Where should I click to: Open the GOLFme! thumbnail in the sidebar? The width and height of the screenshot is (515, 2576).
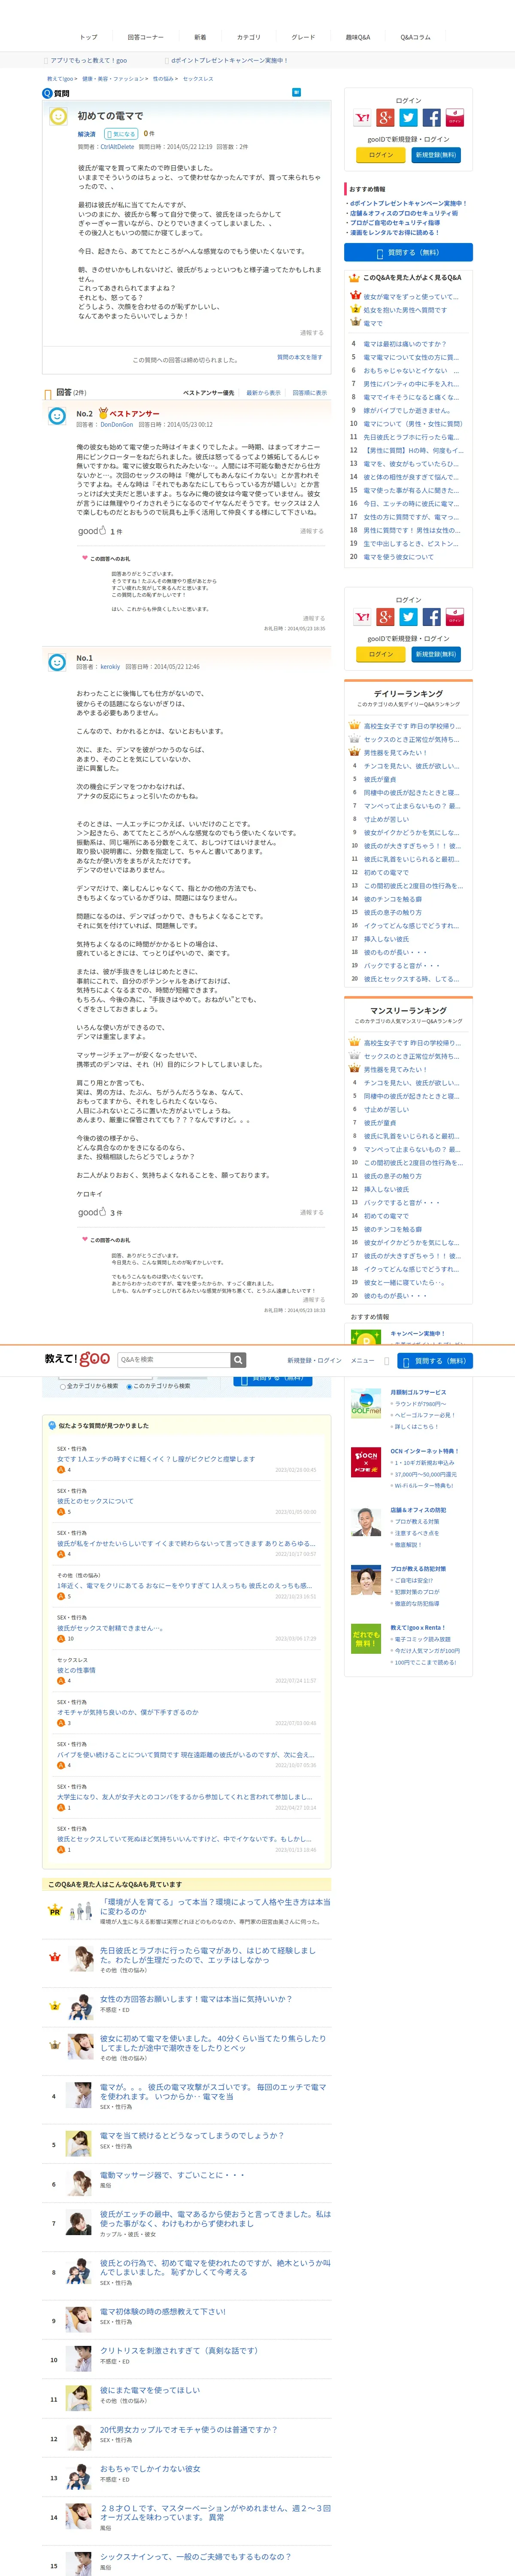coord(366,1404)
